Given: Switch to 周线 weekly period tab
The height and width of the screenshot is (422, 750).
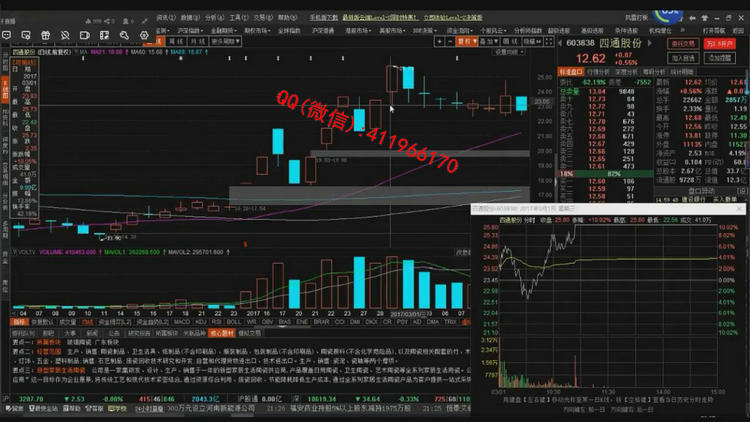Looking at the screenshot, I should click(x=176, y=42).
